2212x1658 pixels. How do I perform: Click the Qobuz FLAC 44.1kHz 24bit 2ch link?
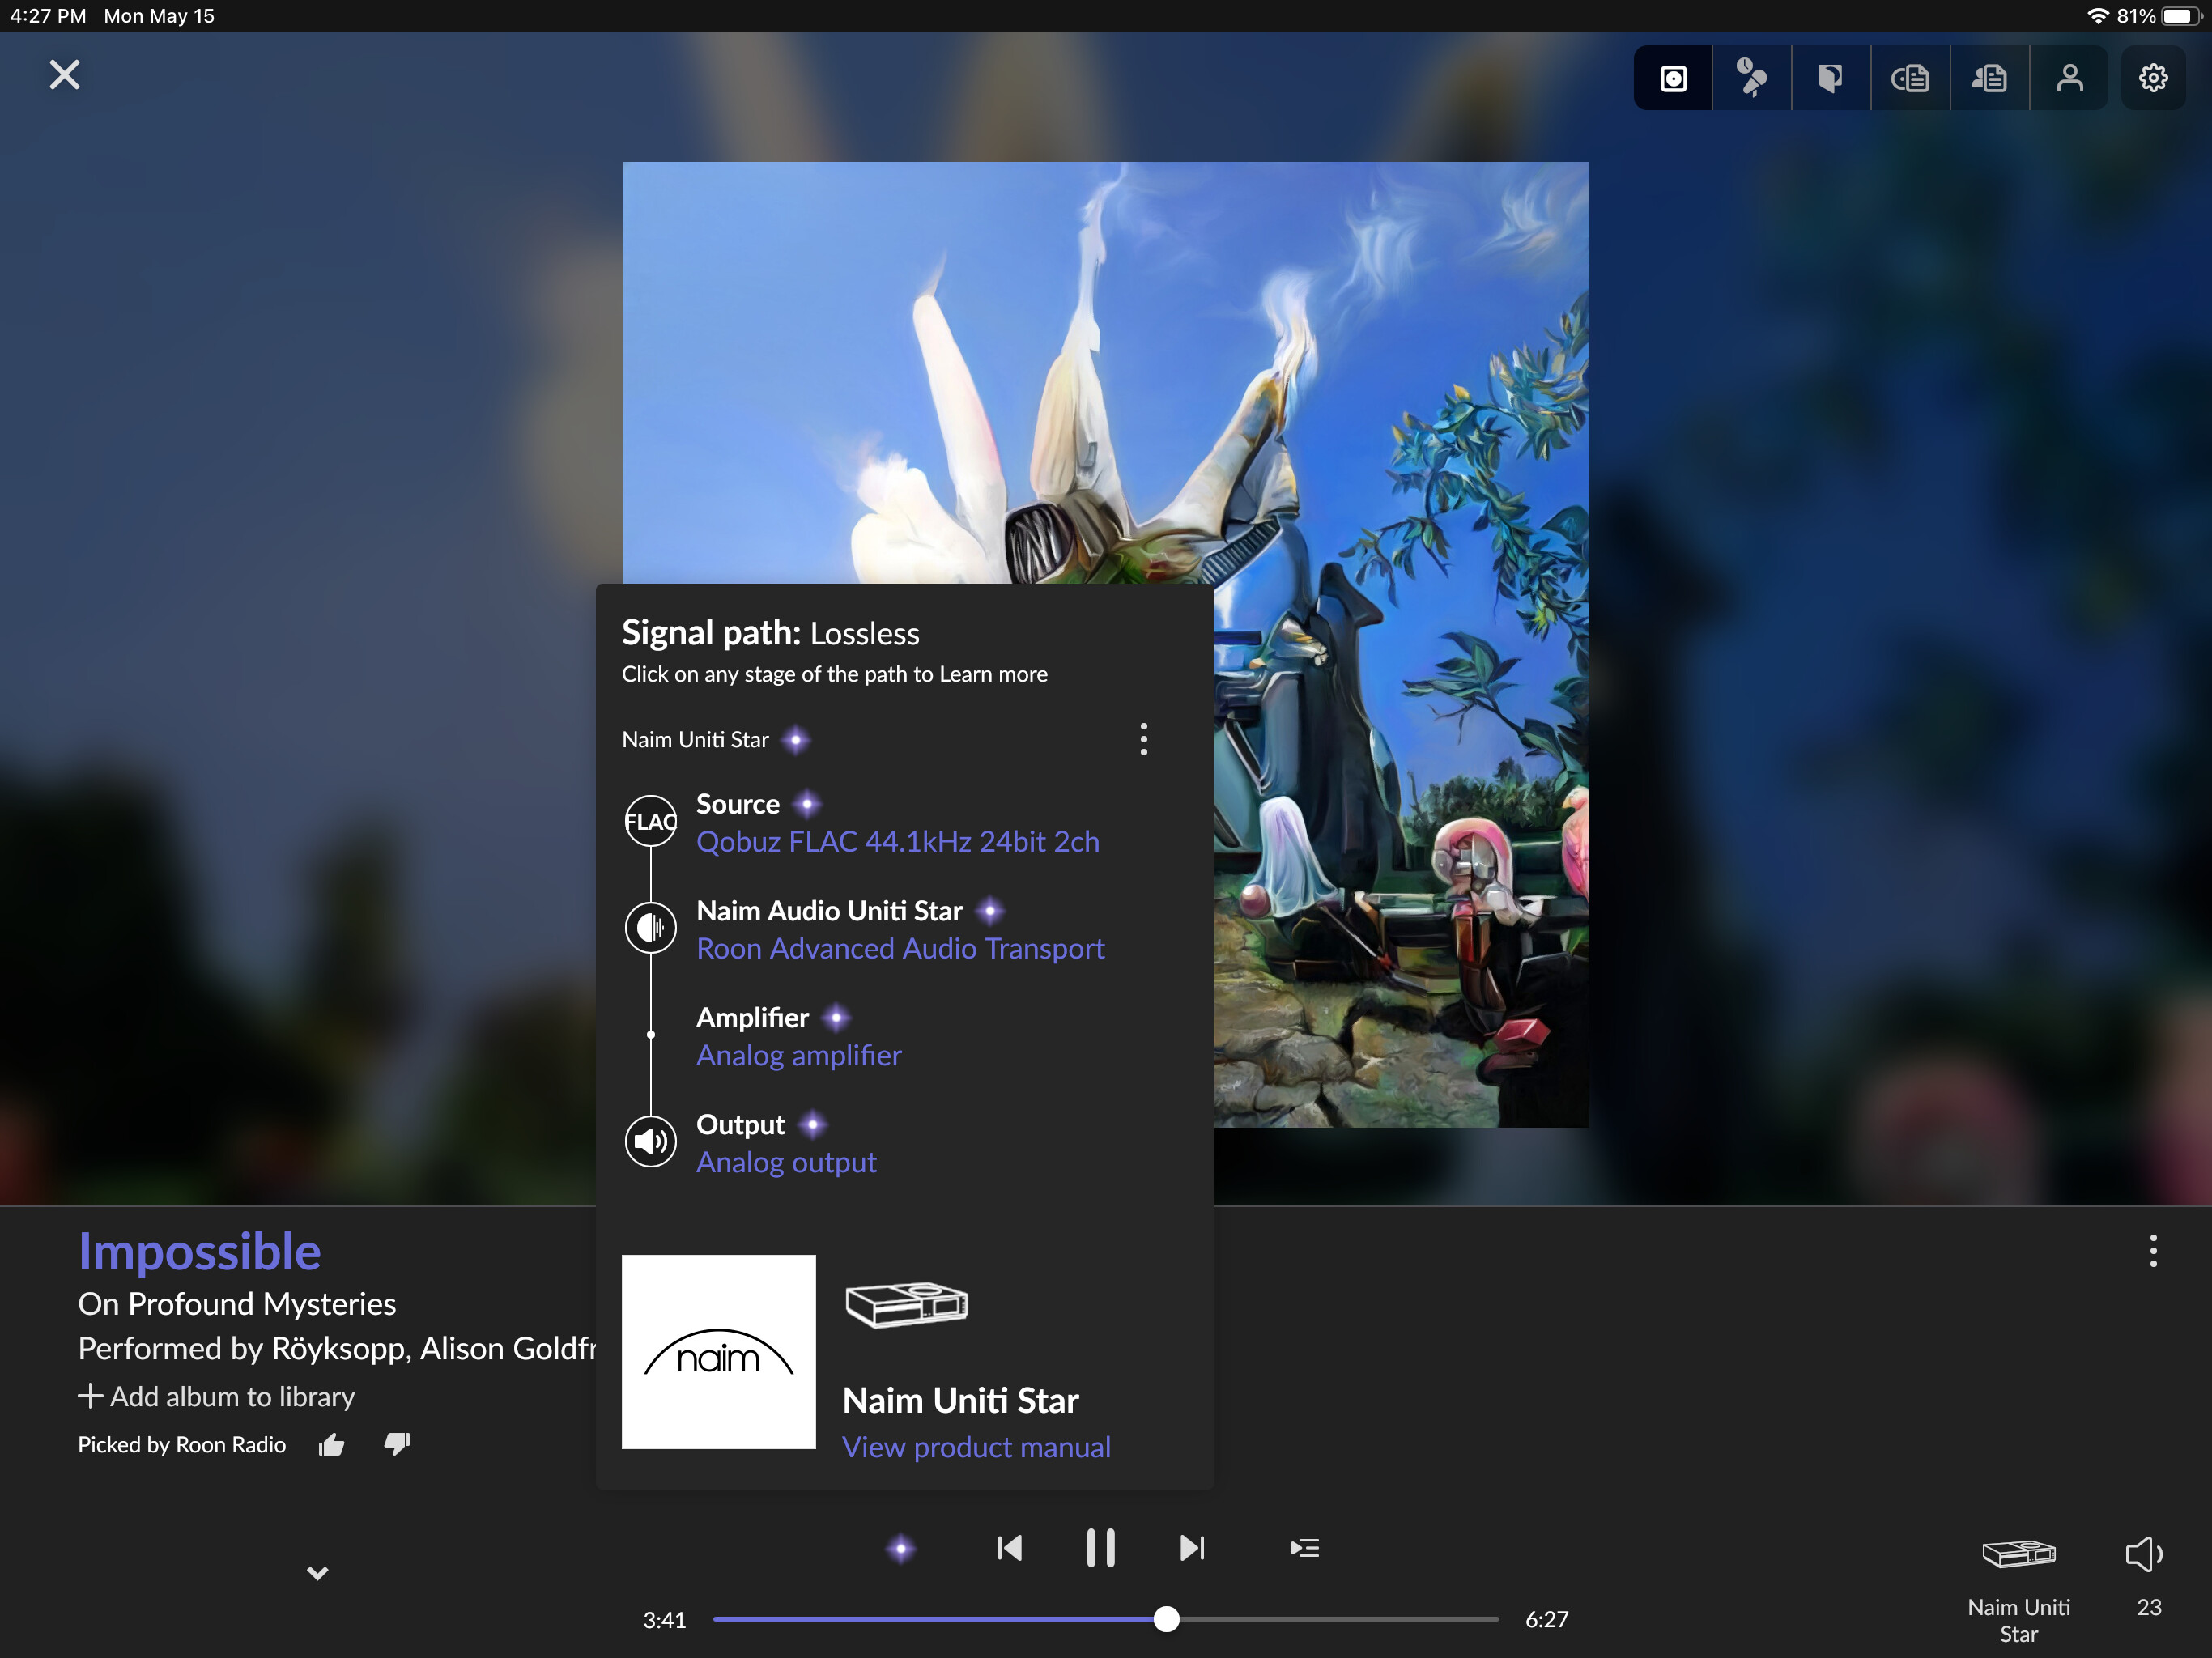(x=897, y=842)
